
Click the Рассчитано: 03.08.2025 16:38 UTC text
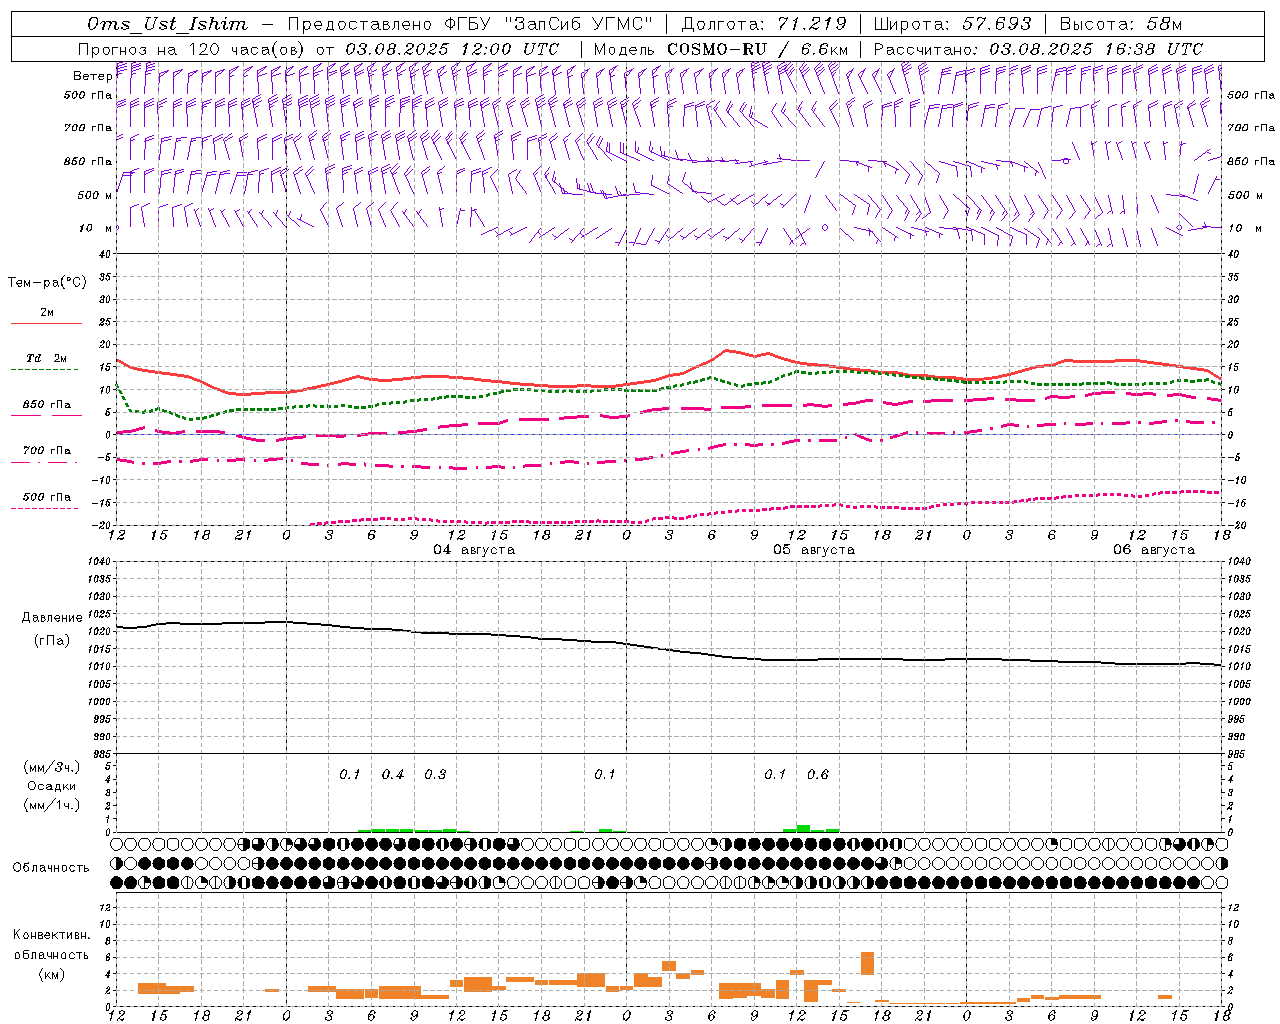click(1038, 48)
